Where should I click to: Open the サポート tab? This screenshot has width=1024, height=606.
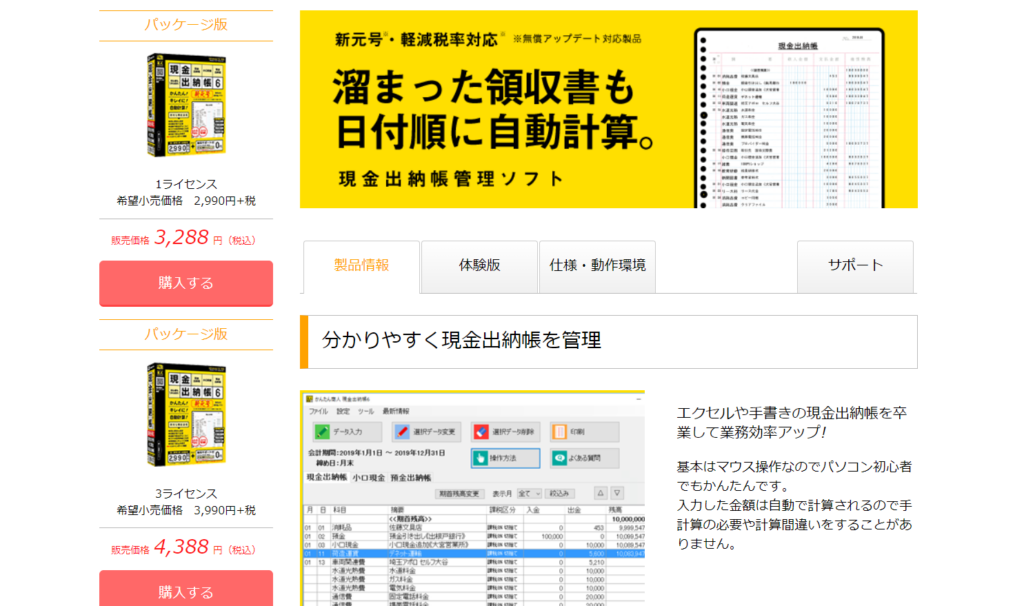click(856, 266)
